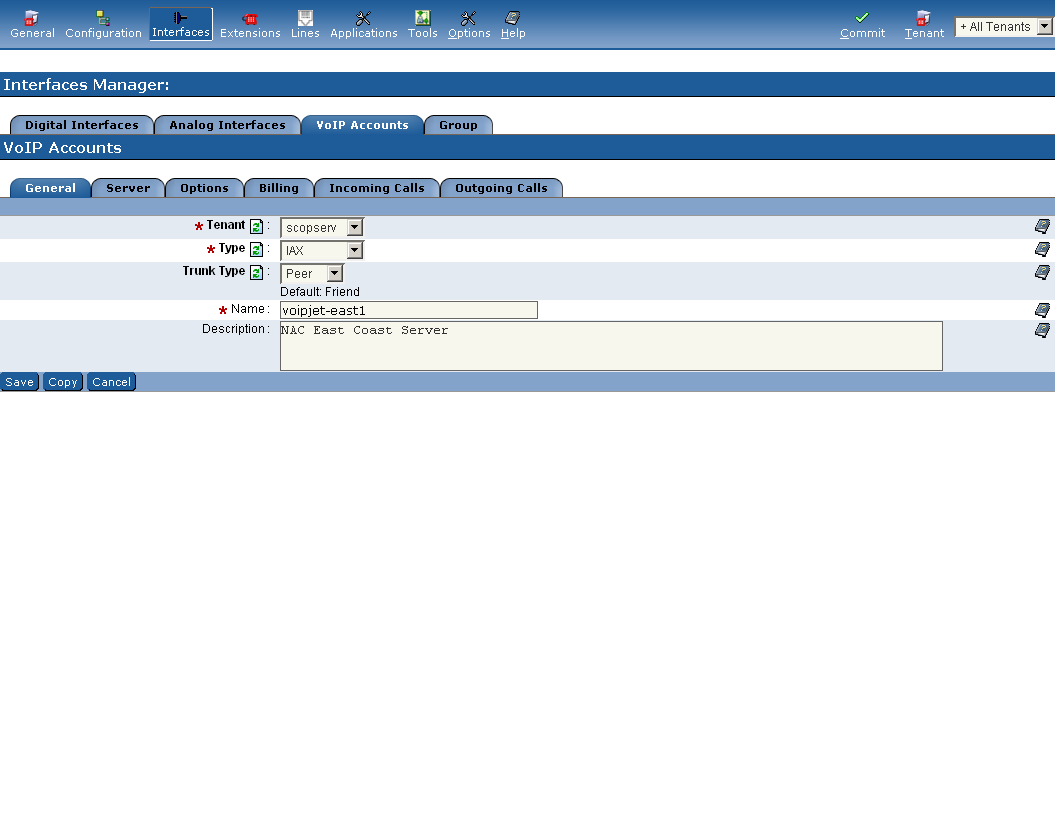This screenshot has width=1055, height=814.
Task: Switch to the Options sub-tab
Action: click(204, 188)
